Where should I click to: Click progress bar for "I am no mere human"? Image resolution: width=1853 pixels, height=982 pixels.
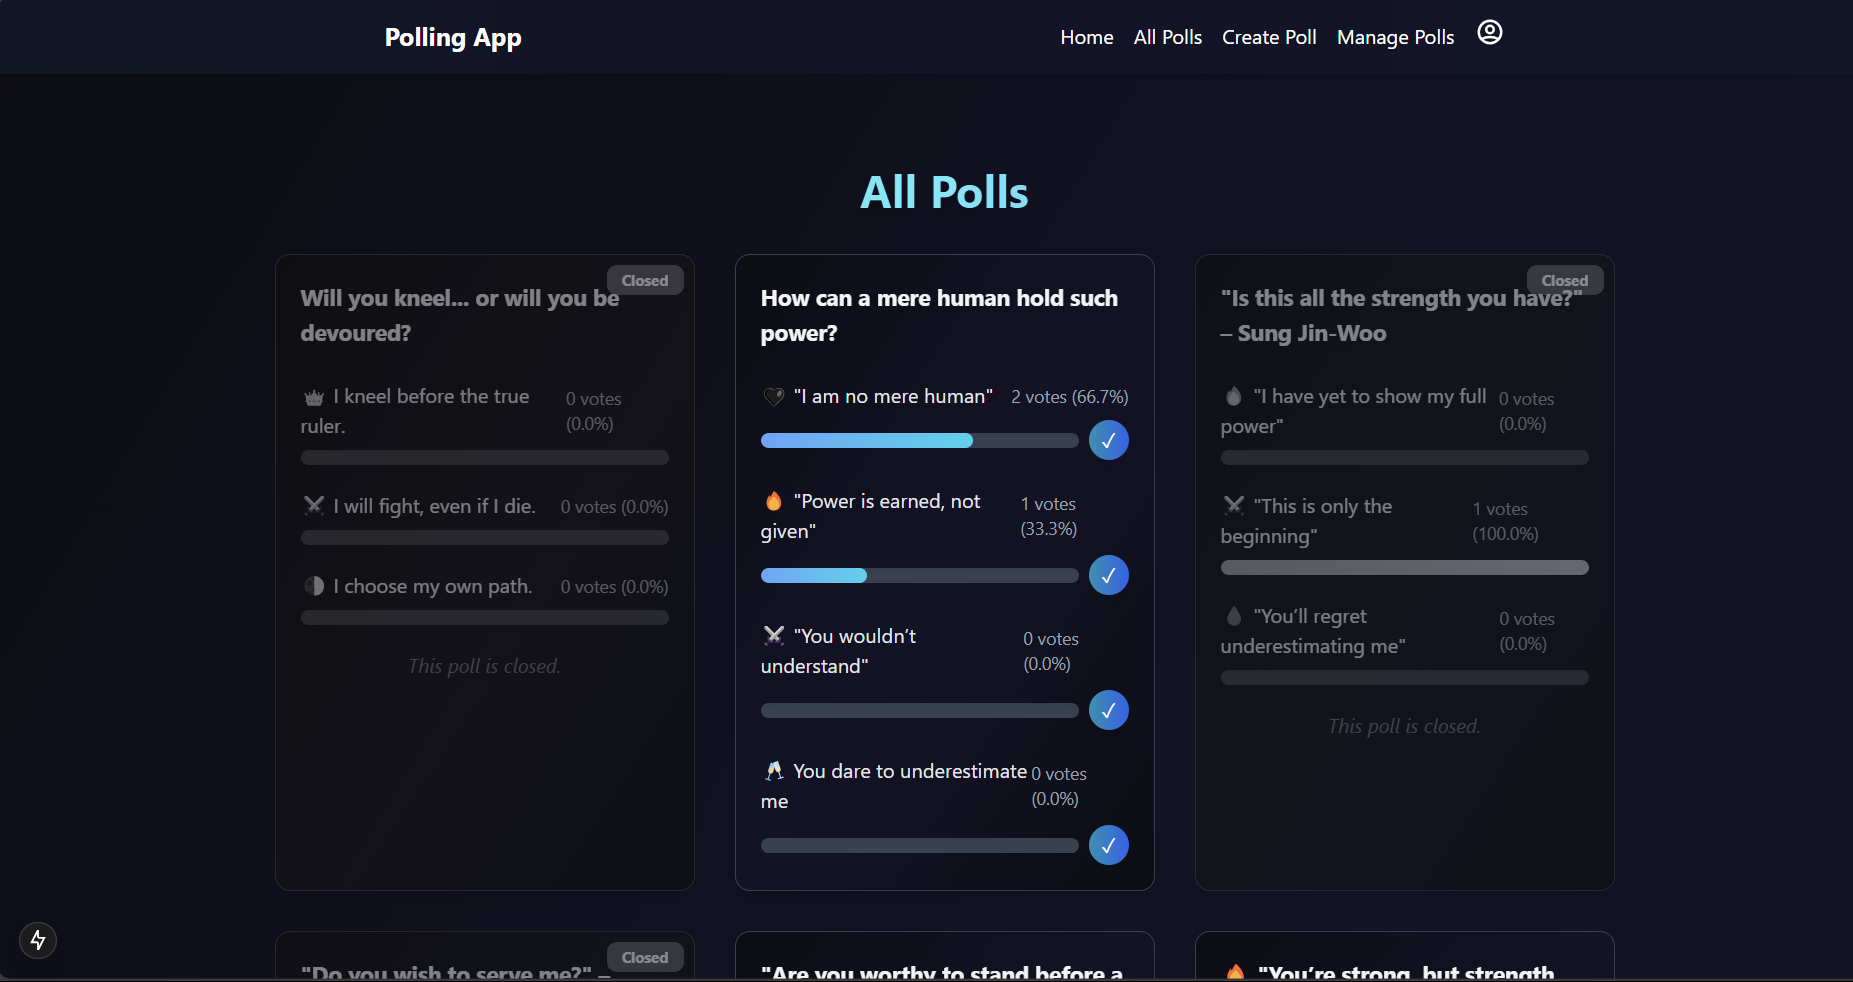[919, 440]
